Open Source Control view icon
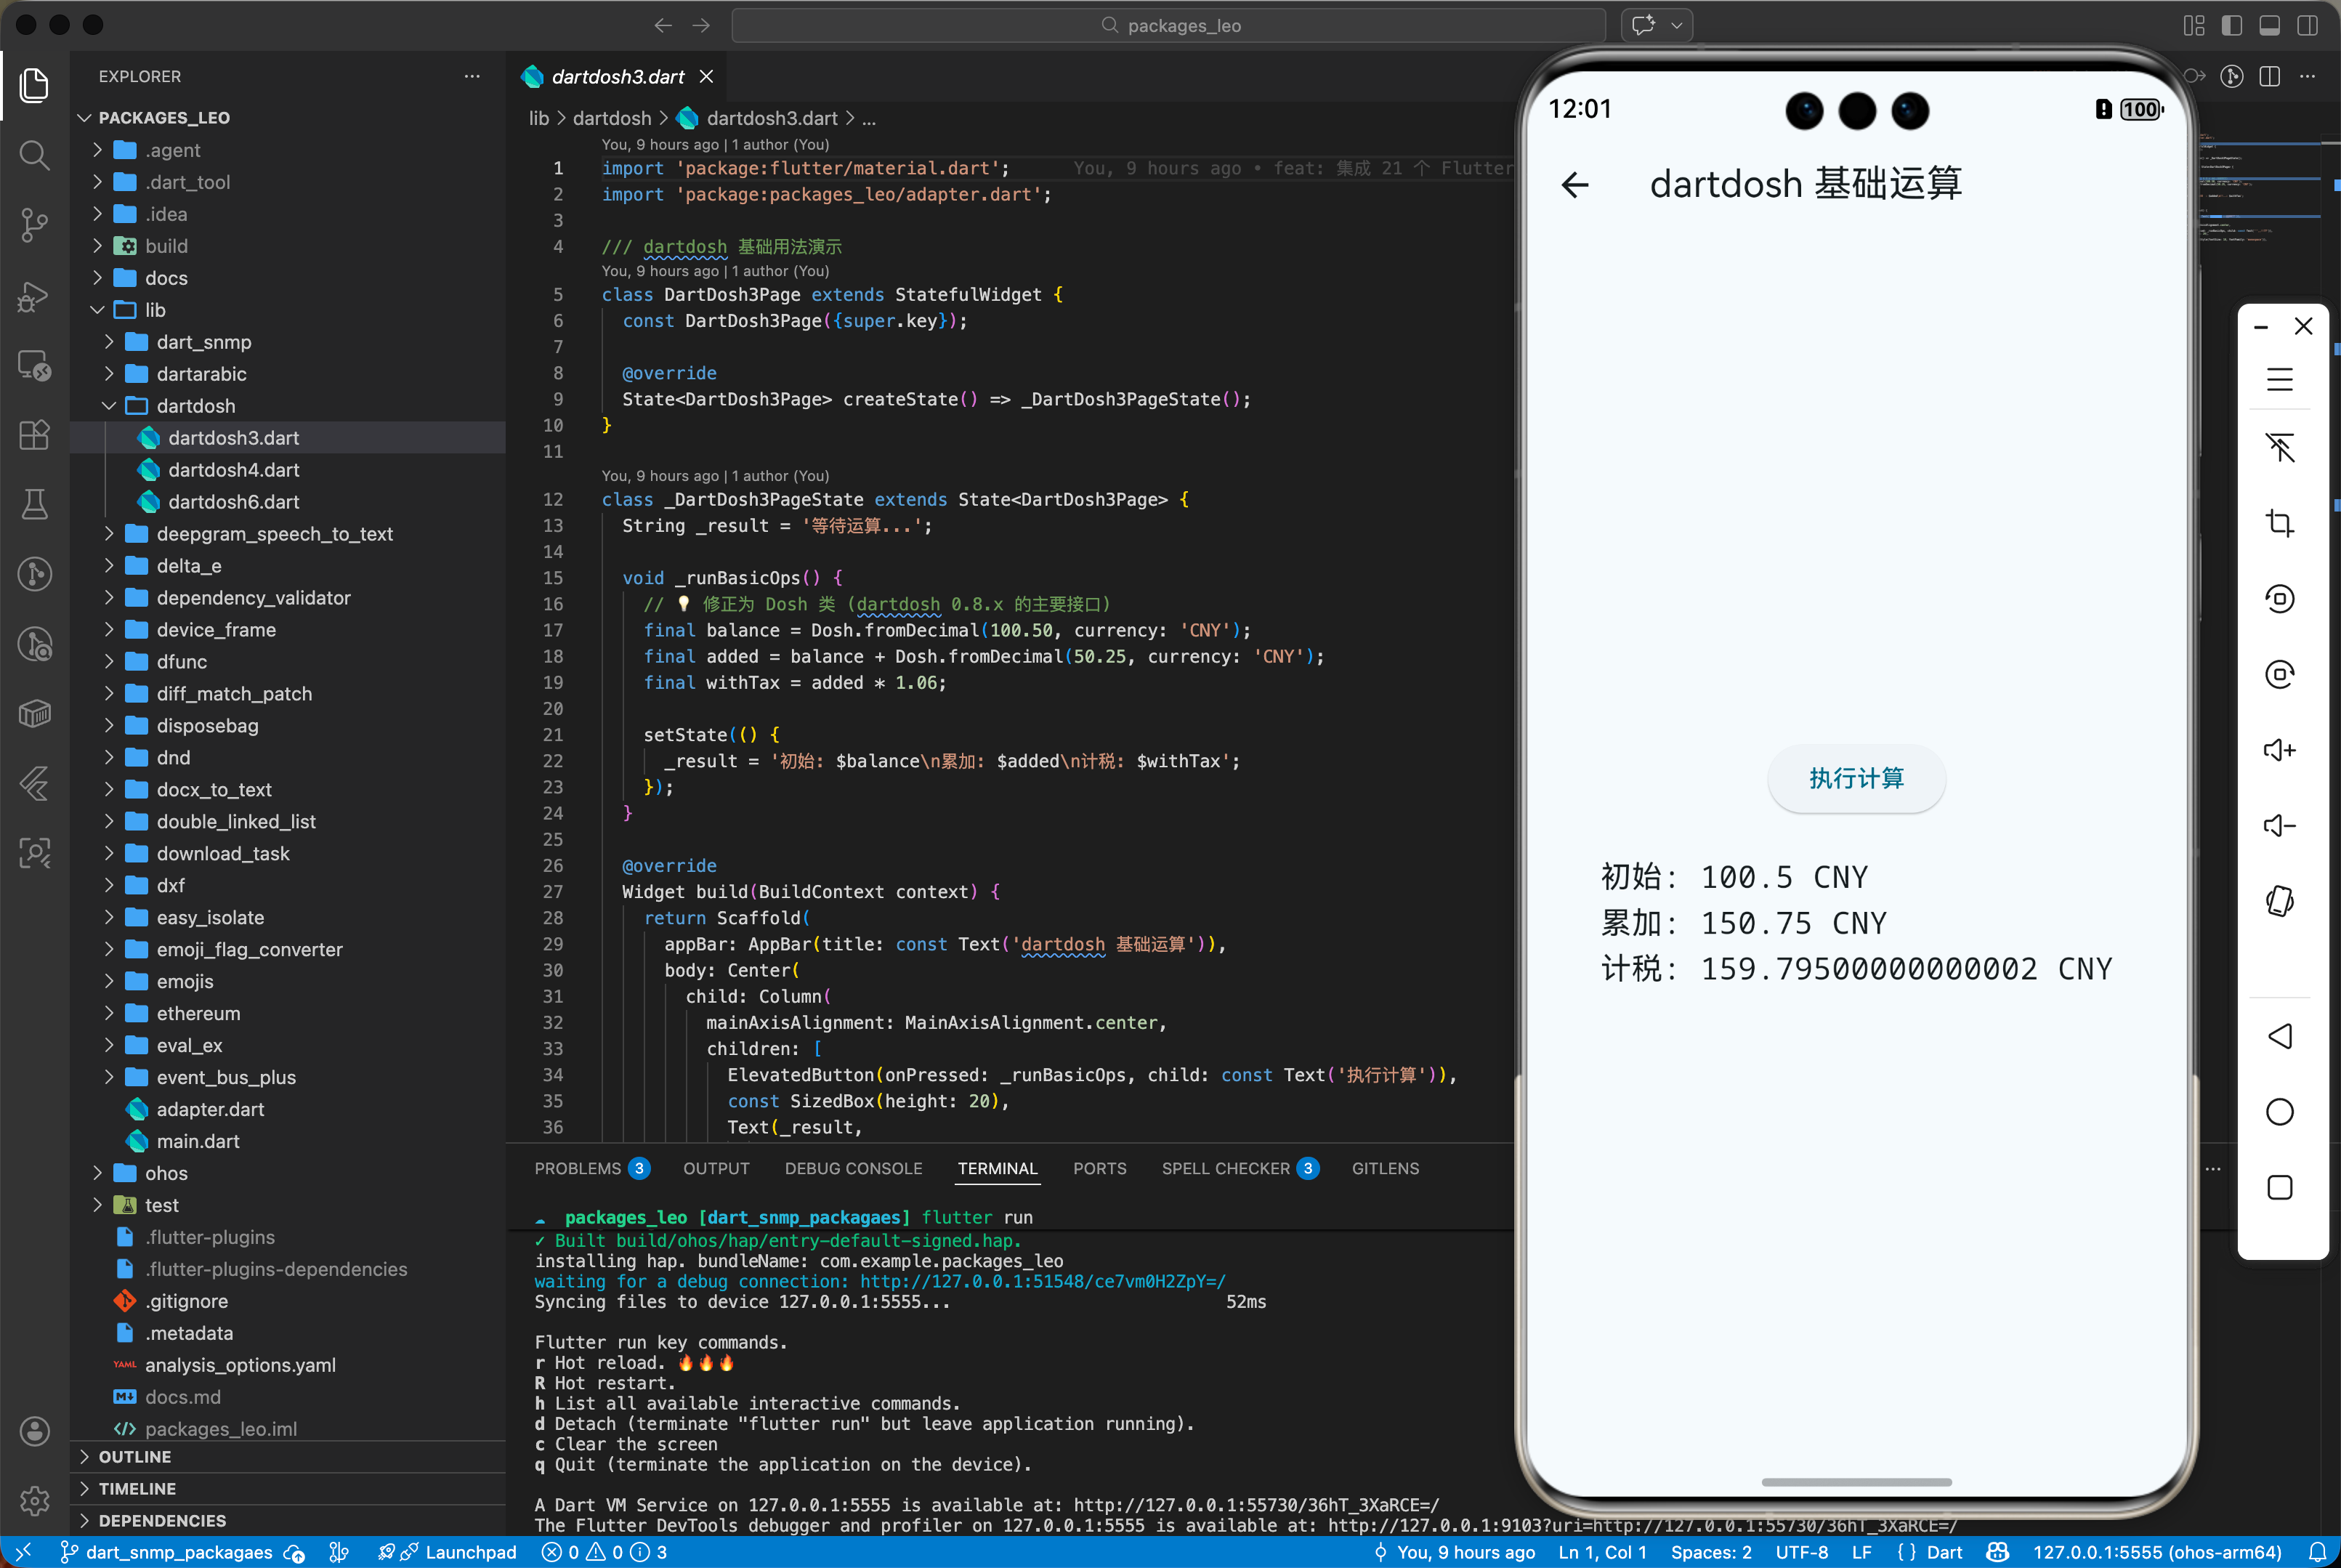This screenshot has height=1568, width=2341. 34,224
